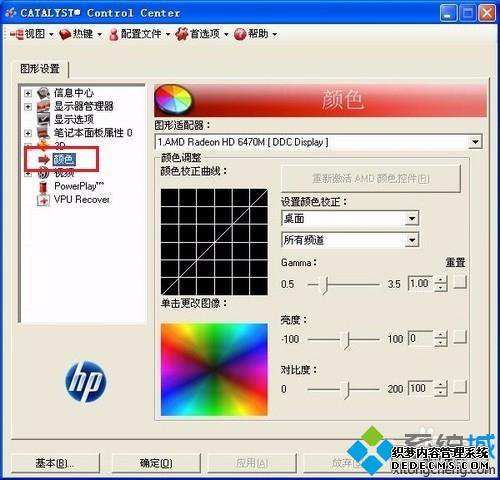Click the 显示器管理器 tree icon
500x480 pixels.
43,107
